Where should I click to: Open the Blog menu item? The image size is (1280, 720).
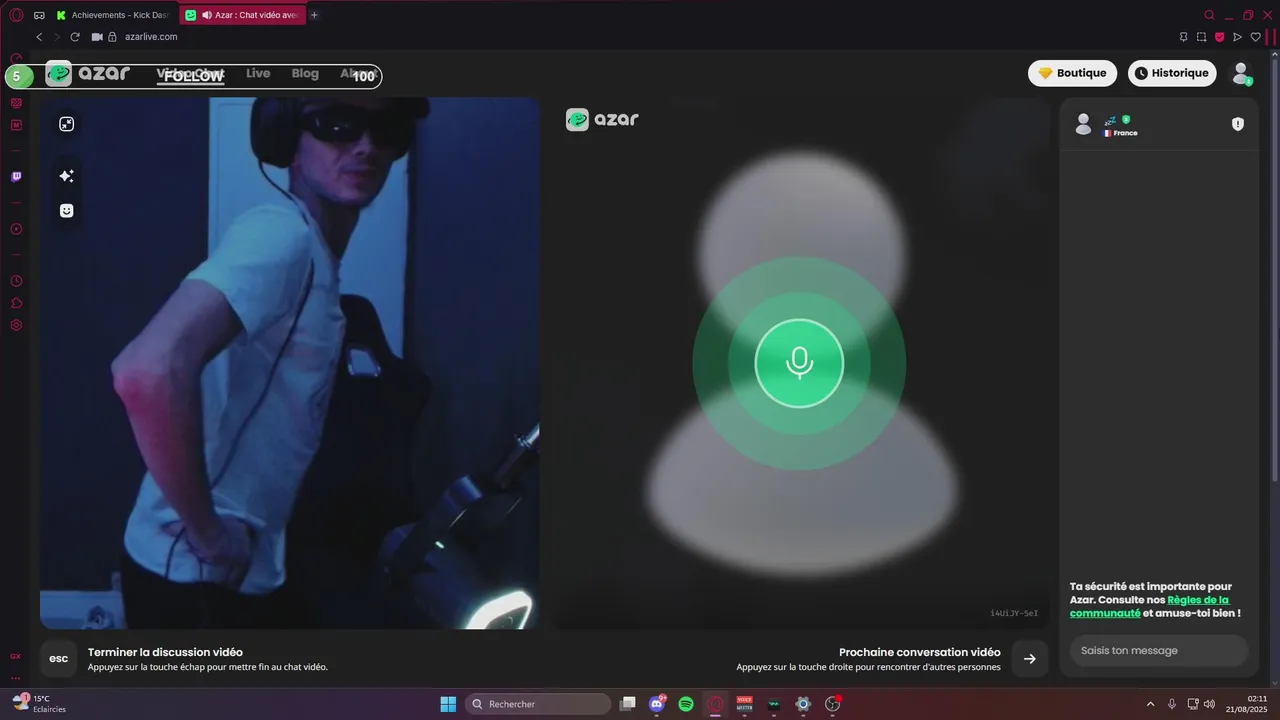pyautogui.click(x=305, y=74)
